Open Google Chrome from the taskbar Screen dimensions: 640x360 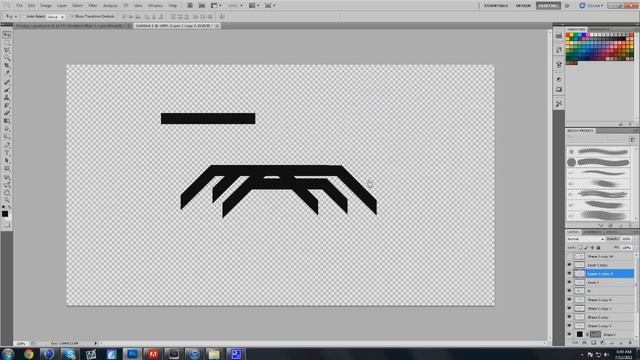coord(29,354)
